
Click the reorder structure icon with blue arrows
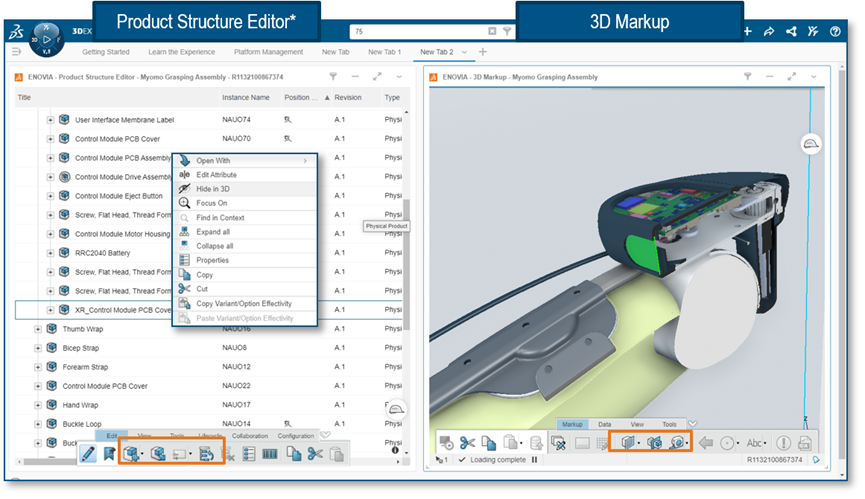click(x=206, y=454)
